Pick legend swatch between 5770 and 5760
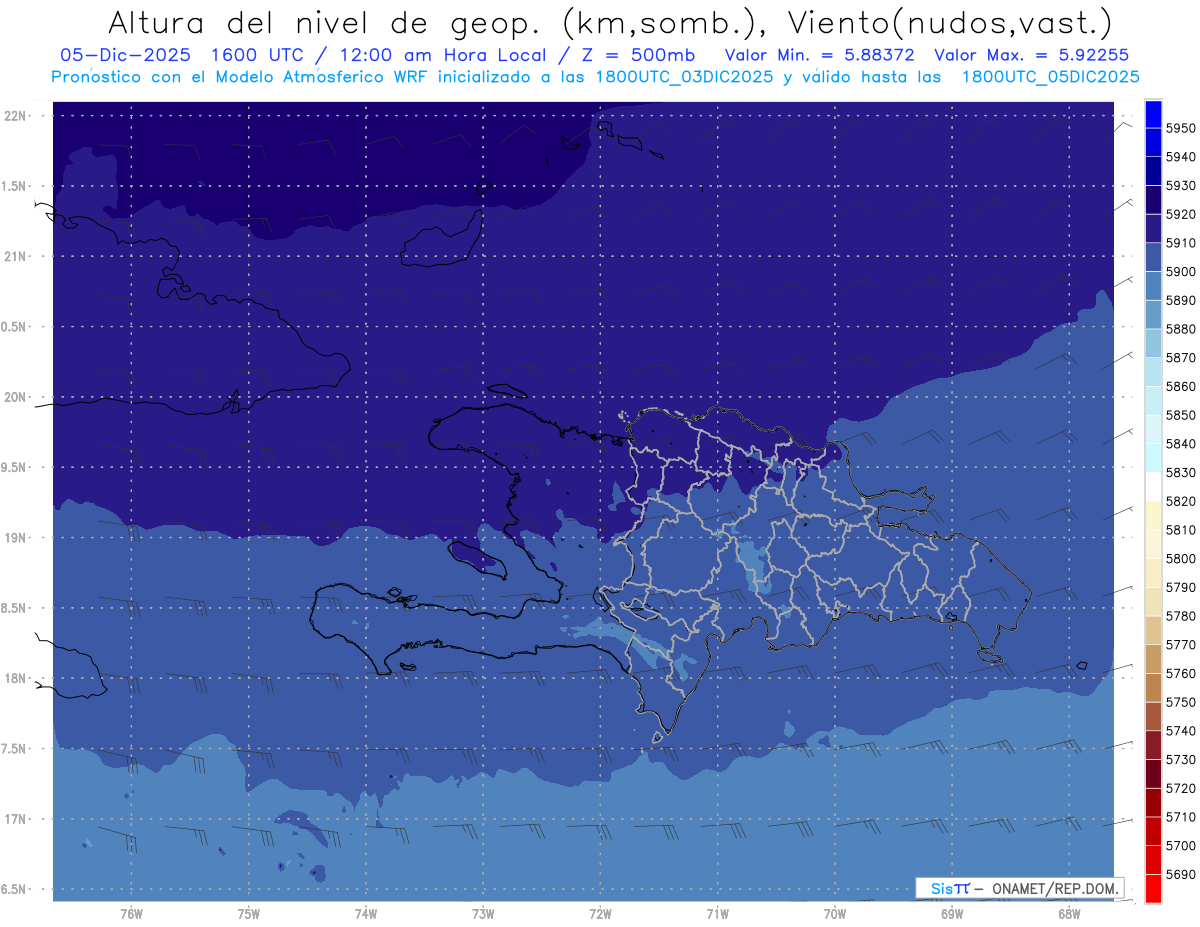The height and width of the screenshot is (927, 1200). click(x=1153, y=659)
